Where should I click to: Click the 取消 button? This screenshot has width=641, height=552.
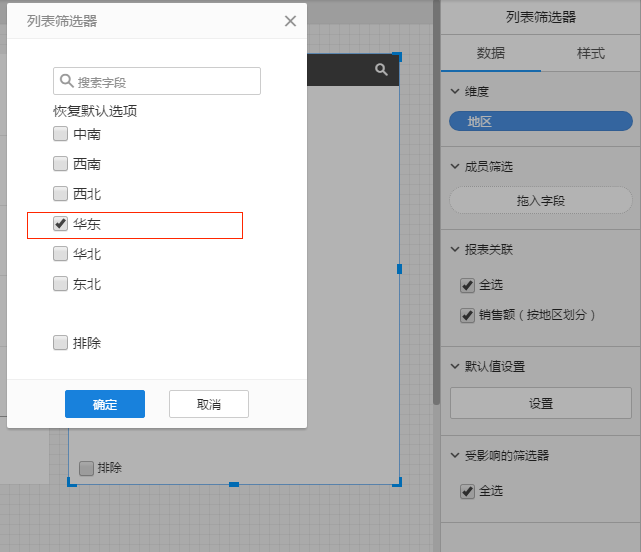tap(209, 404)
